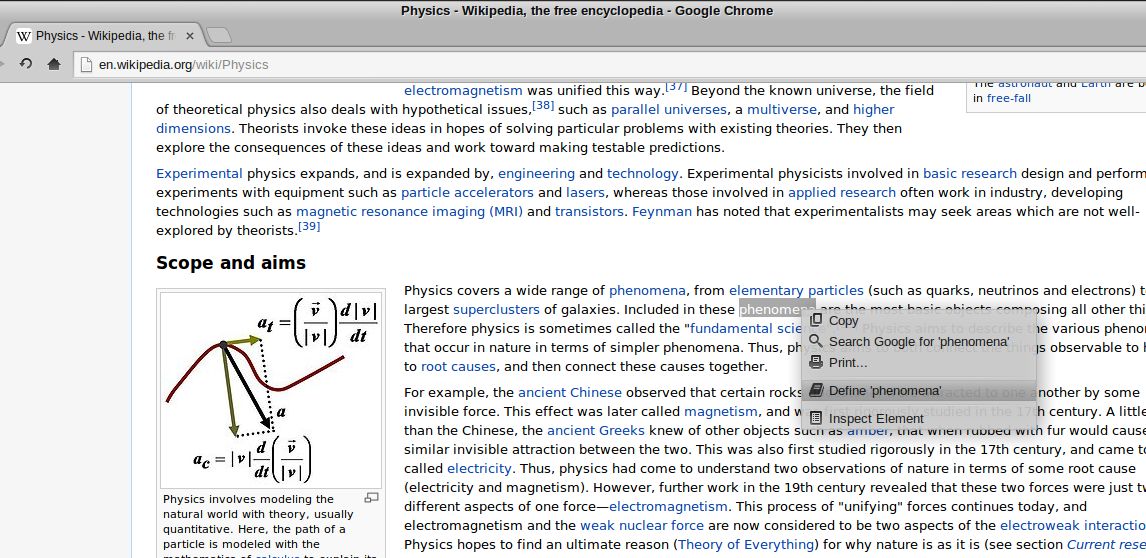
Task: Click citation reference [37]
Action: point(676,87)
